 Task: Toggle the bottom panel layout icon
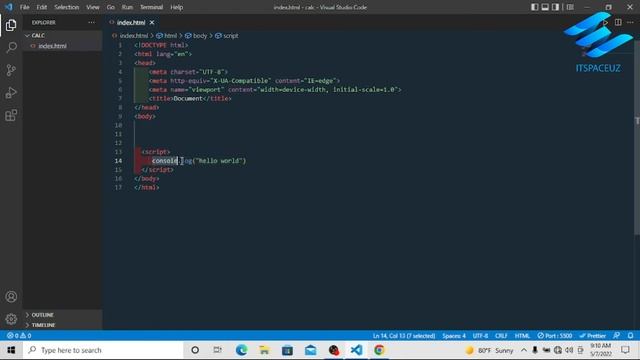coord(545,7)
